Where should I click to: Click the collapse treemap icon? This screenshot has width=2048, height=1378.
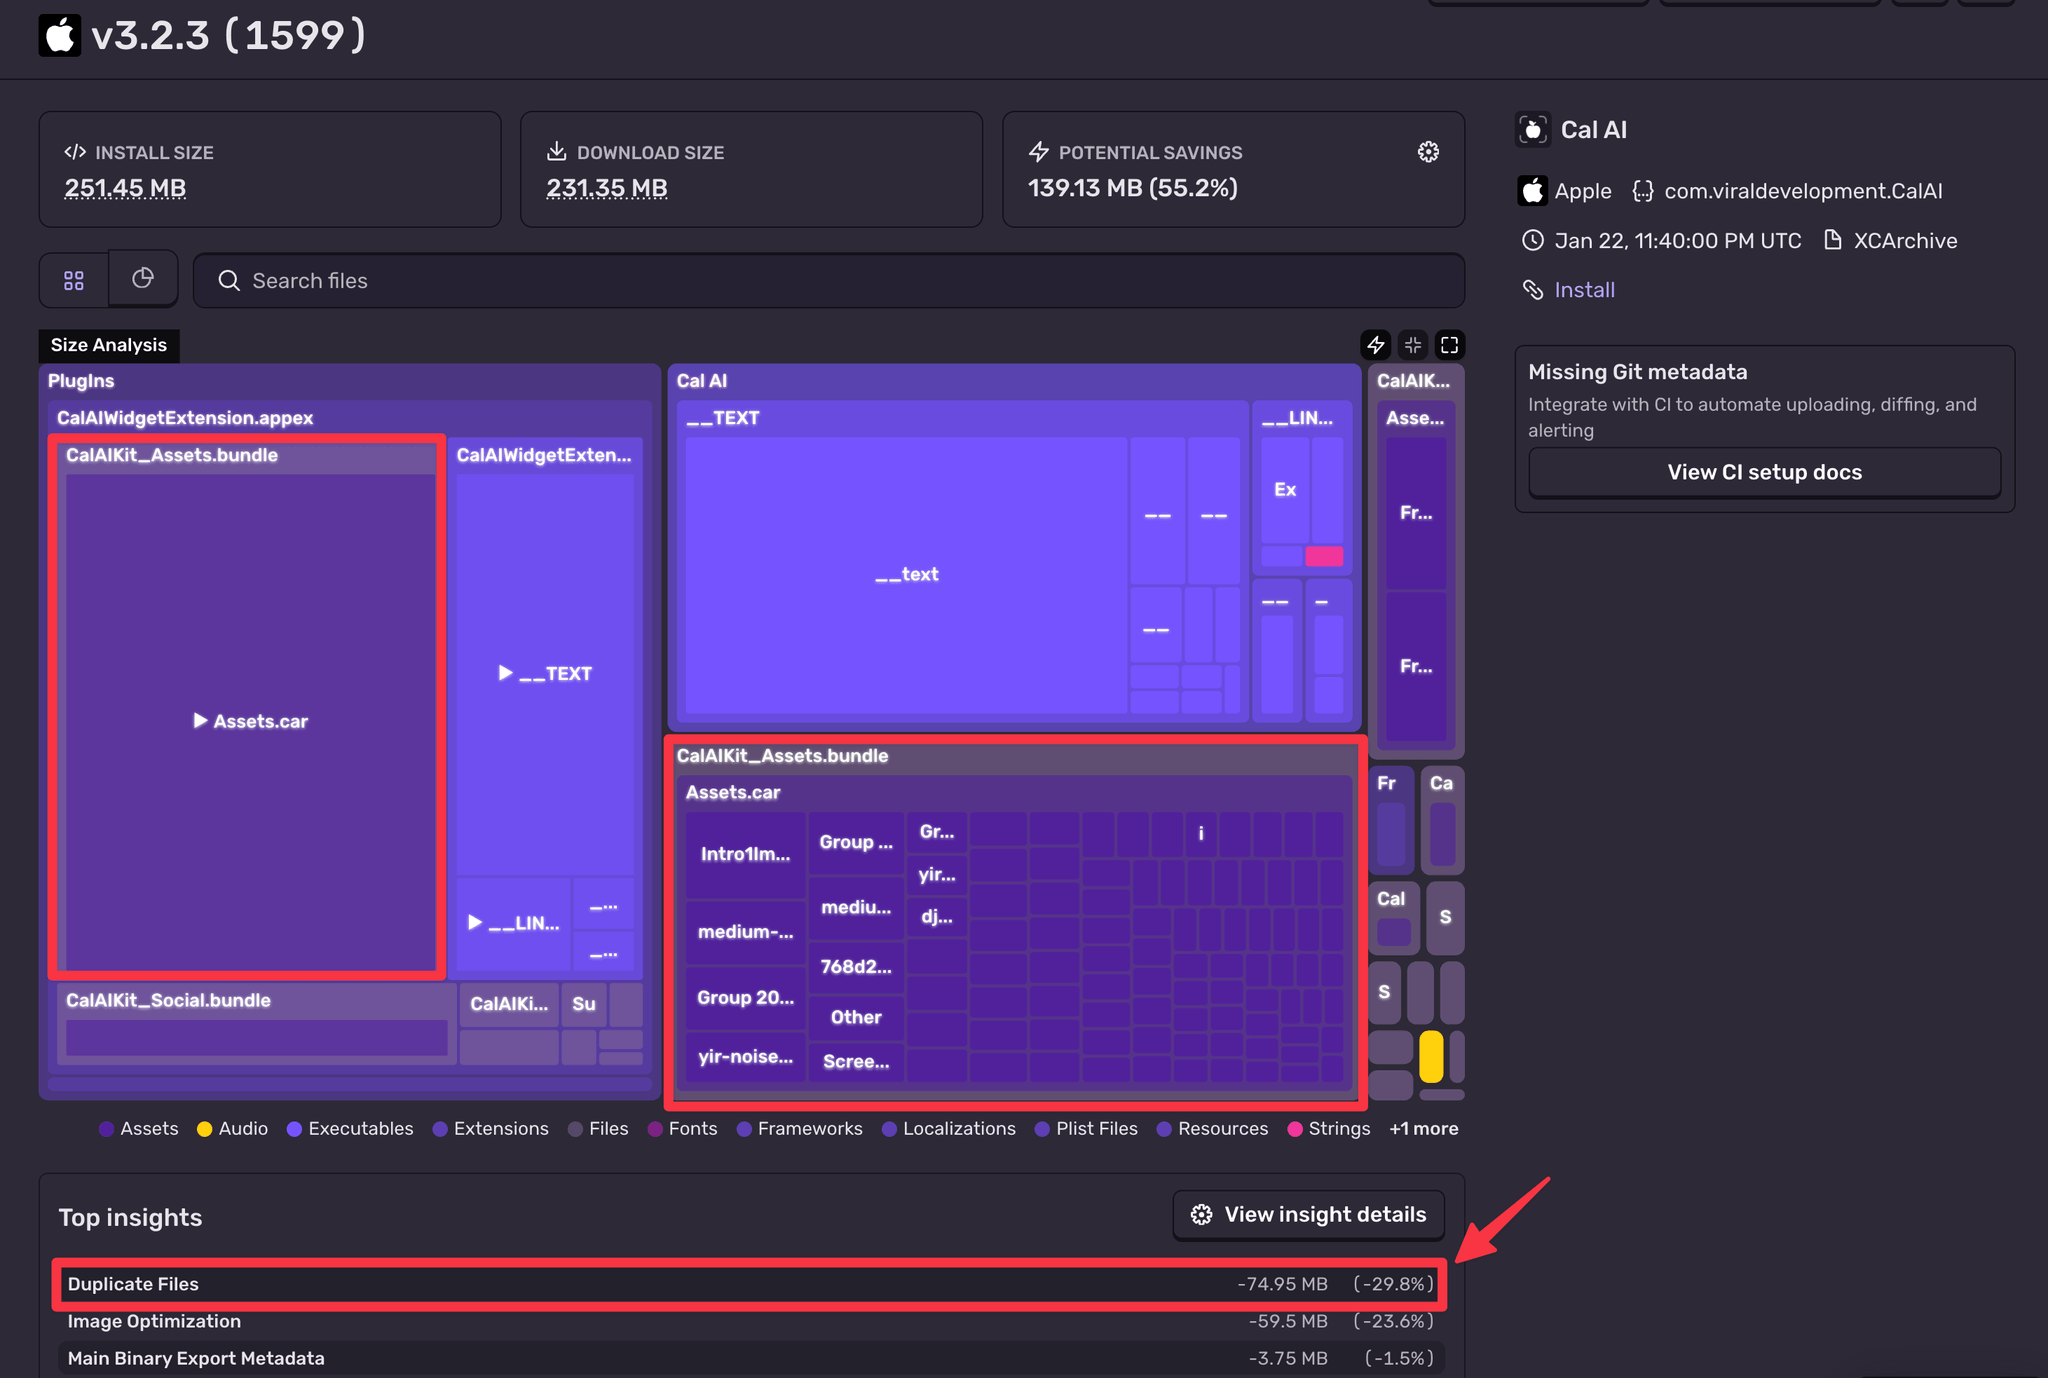click(x=1413, y=345)
